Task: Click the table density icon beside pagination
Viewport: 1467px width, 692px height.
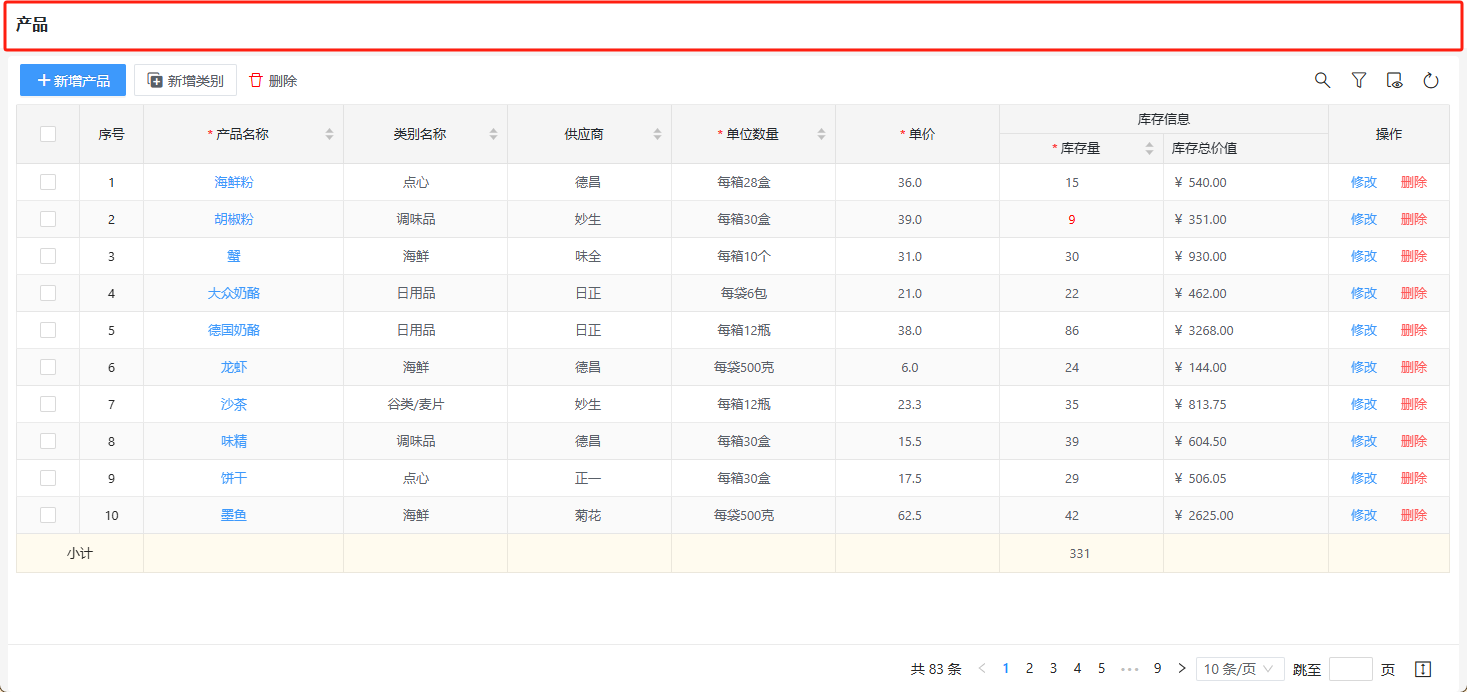Action: 1424,669
